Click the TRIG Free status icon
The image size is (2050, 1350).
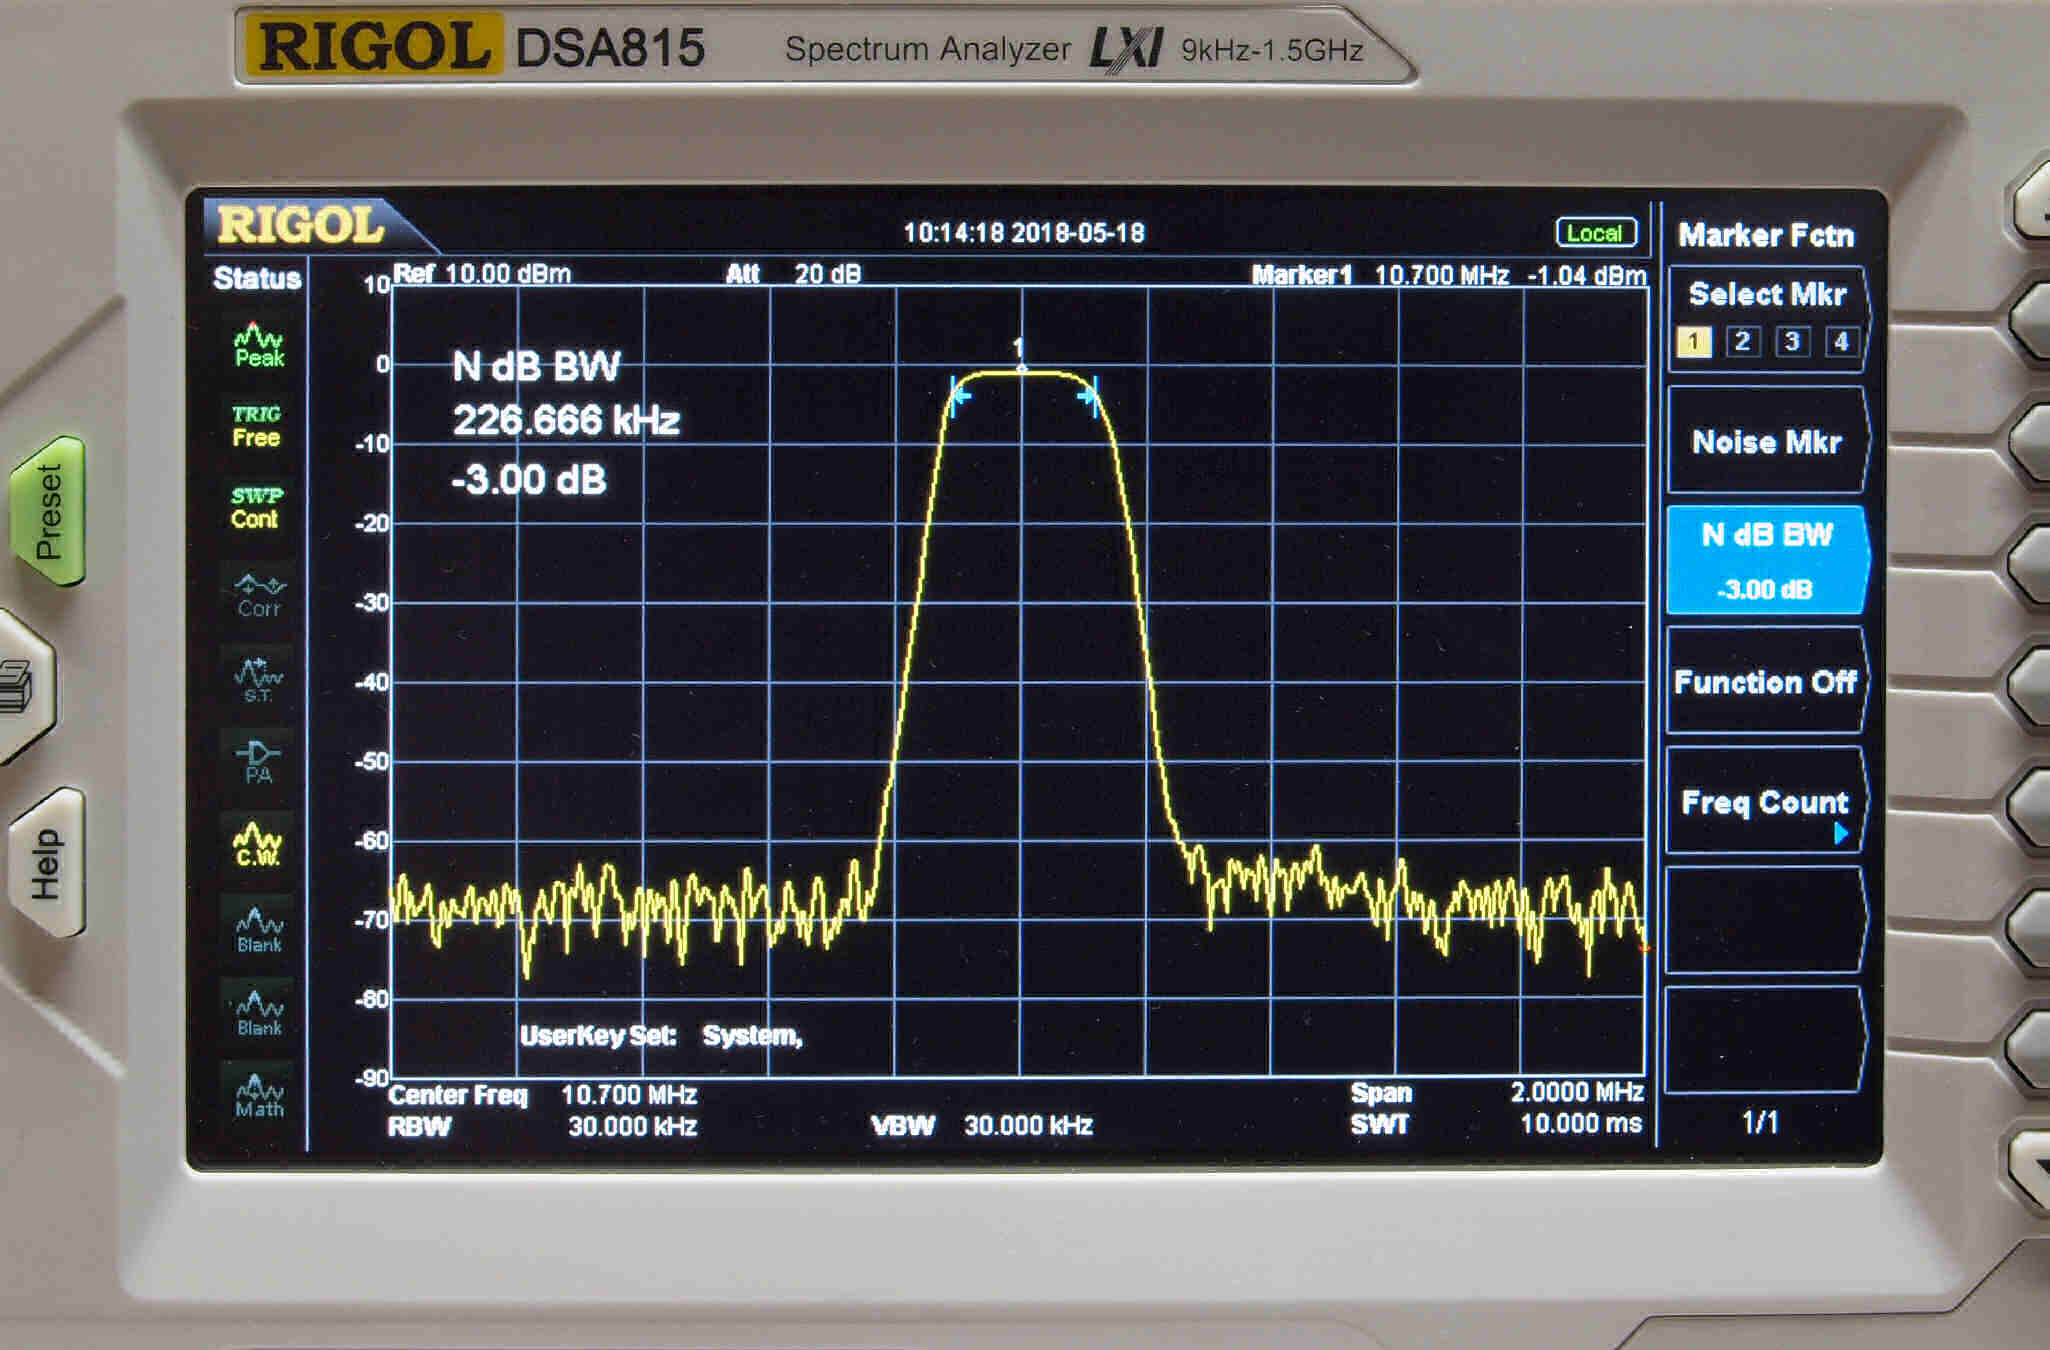click(256, 426)
